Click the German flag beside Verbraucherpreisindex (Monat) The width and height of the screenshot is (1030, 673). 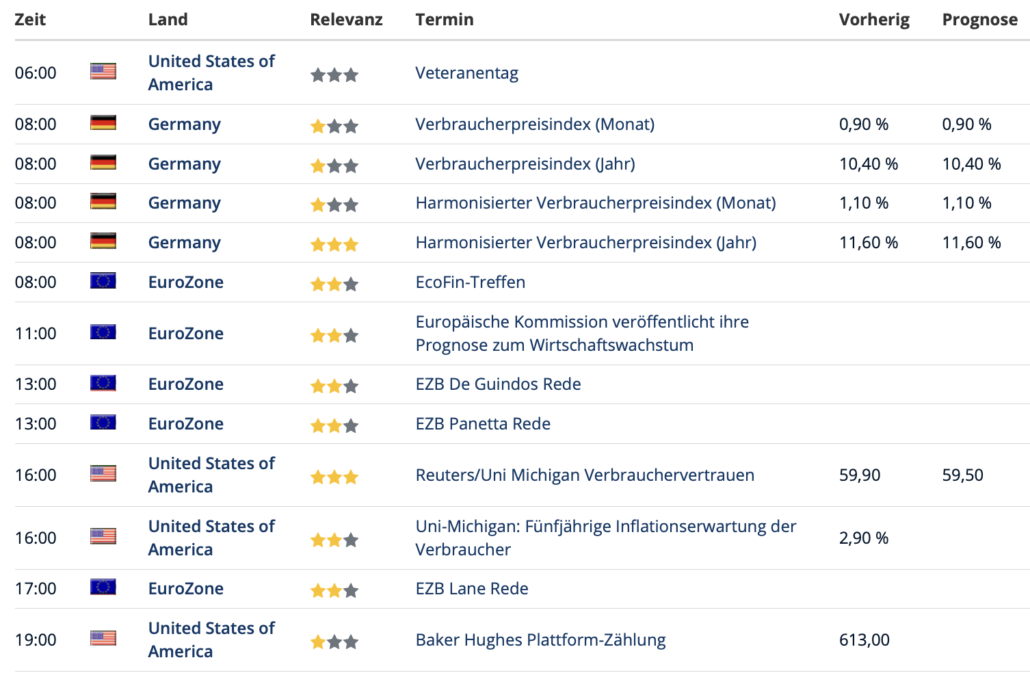coord(103,123)
